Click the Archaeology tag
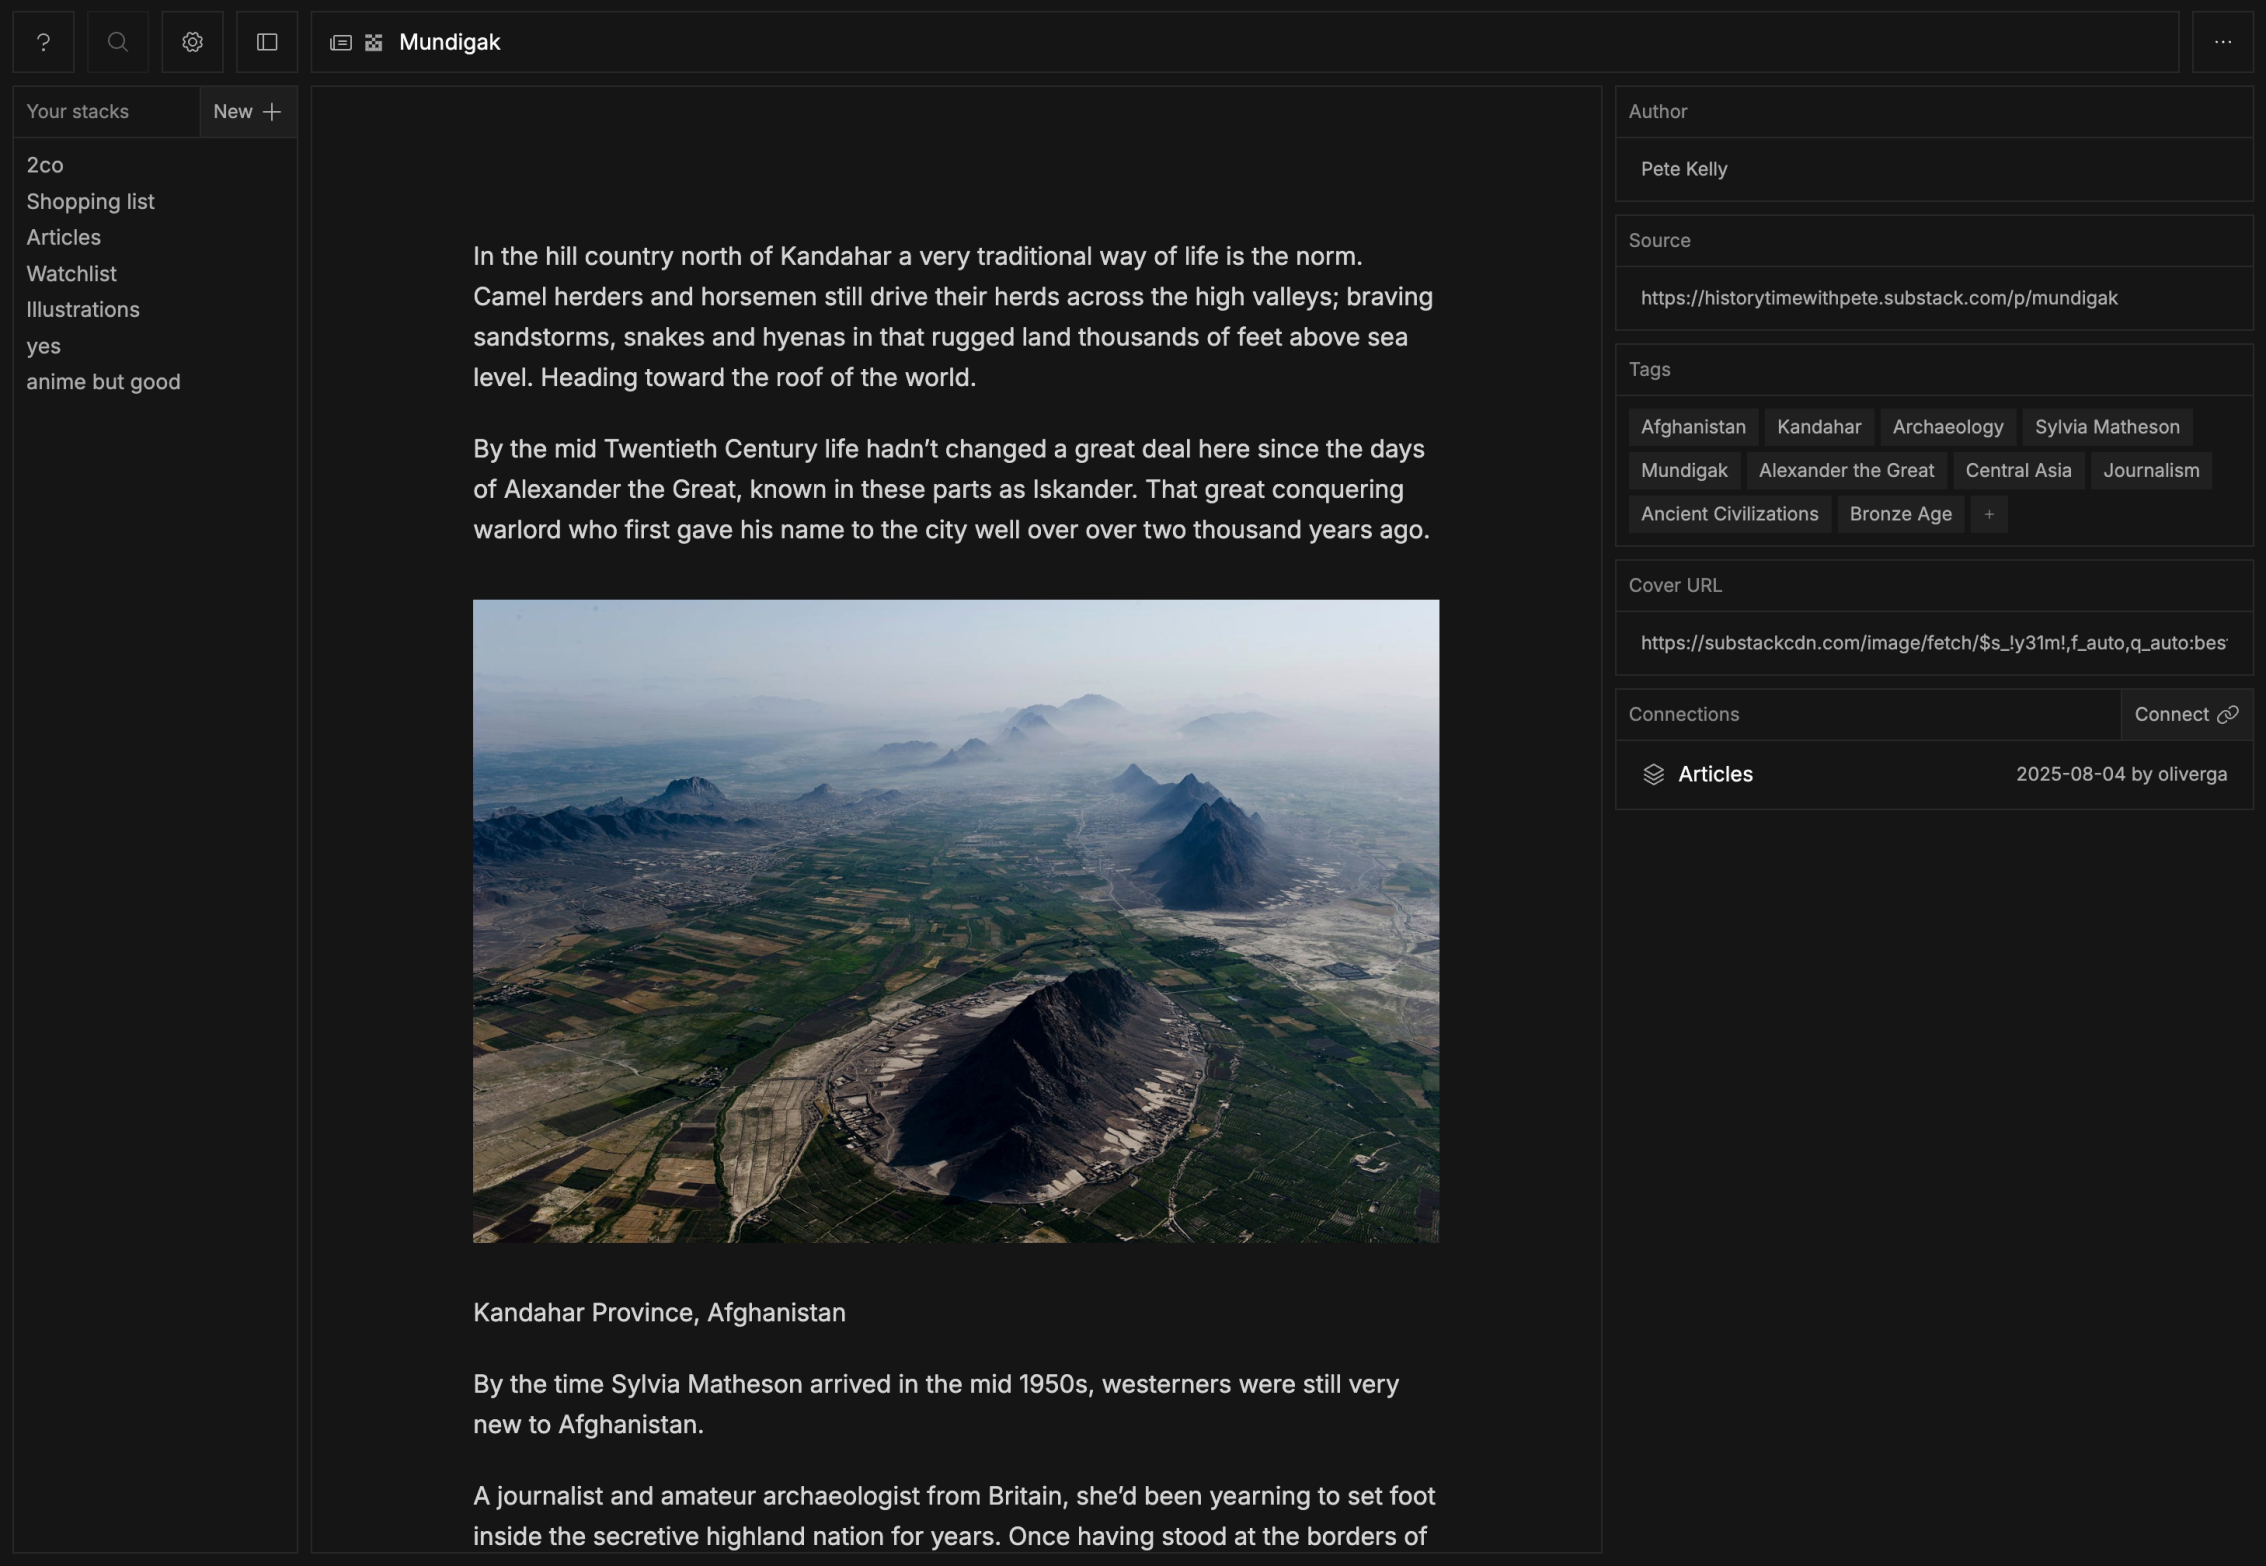 click(1947, 427)
